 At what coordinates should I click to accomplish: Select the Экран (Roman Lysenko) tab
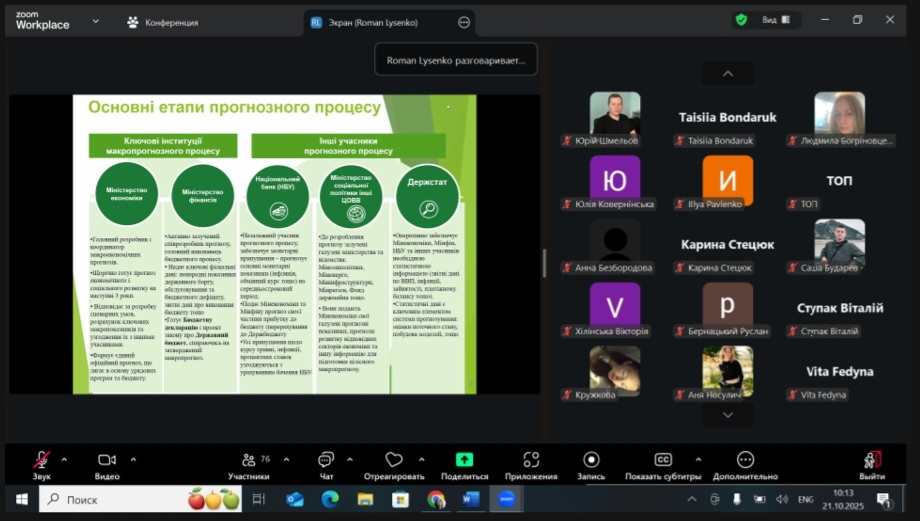click(x=378, y=22)
